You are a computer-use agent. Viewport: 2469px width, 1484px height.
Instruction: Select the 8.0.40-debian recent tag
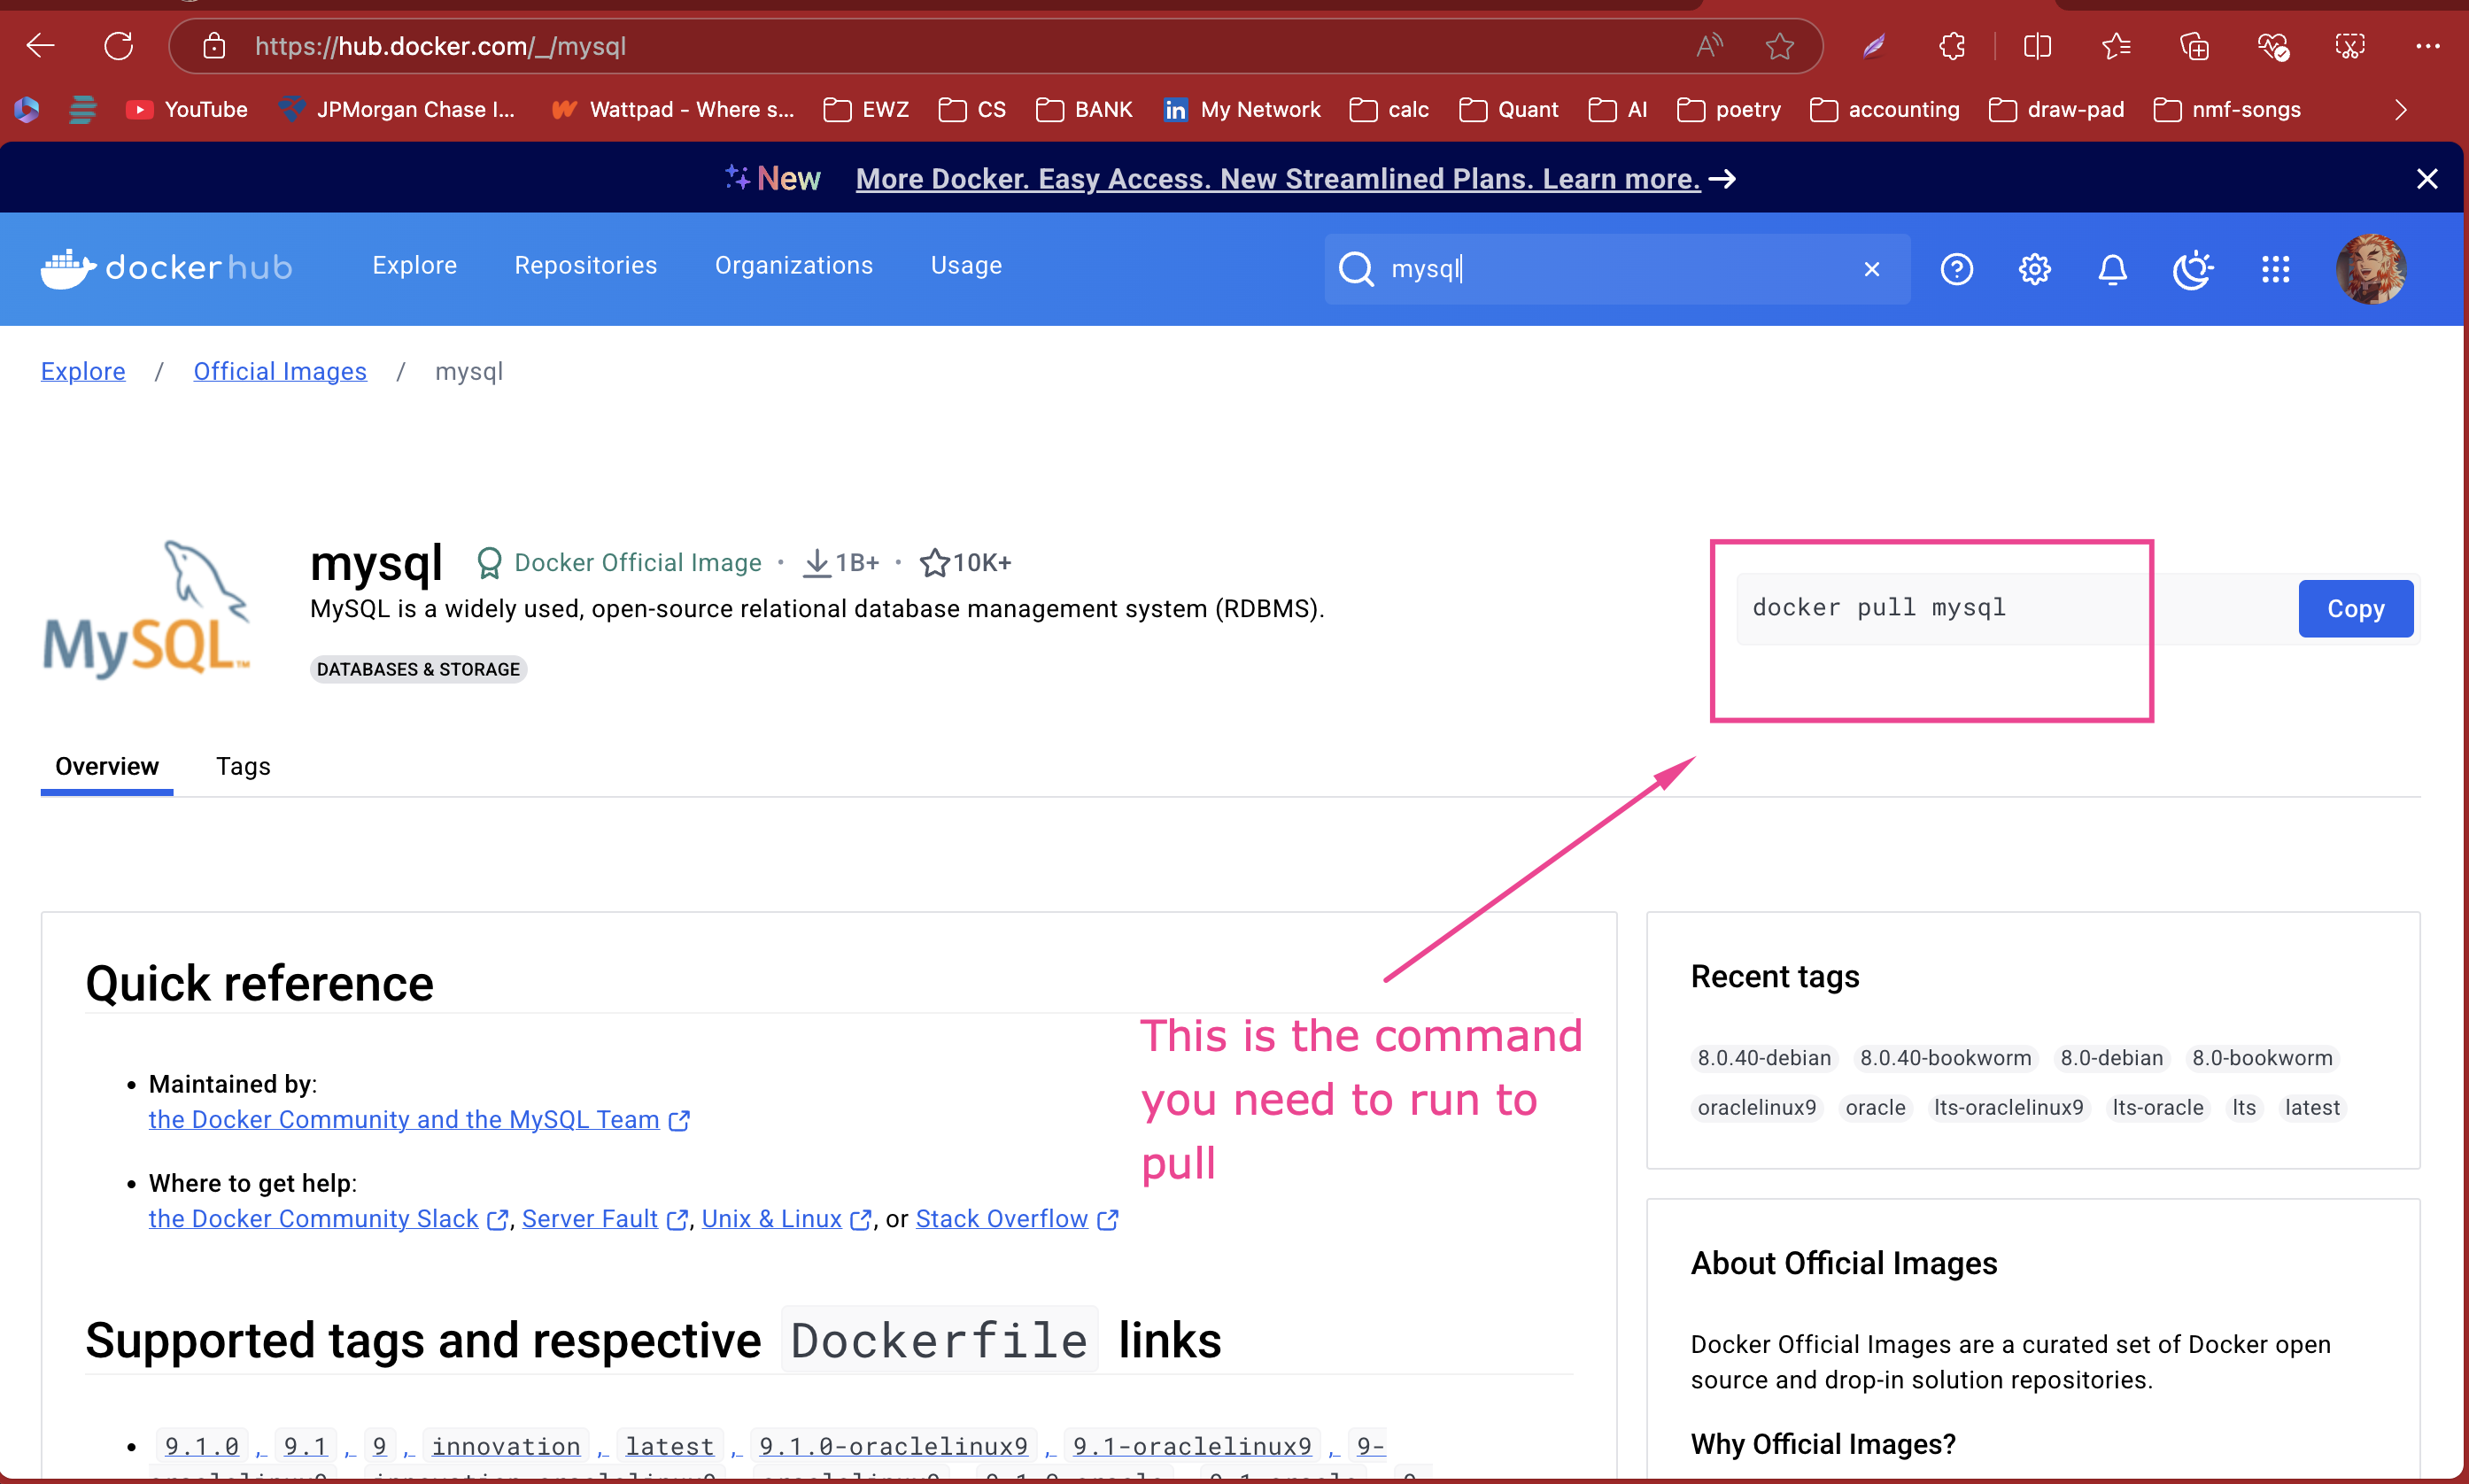point(1764,1057)
